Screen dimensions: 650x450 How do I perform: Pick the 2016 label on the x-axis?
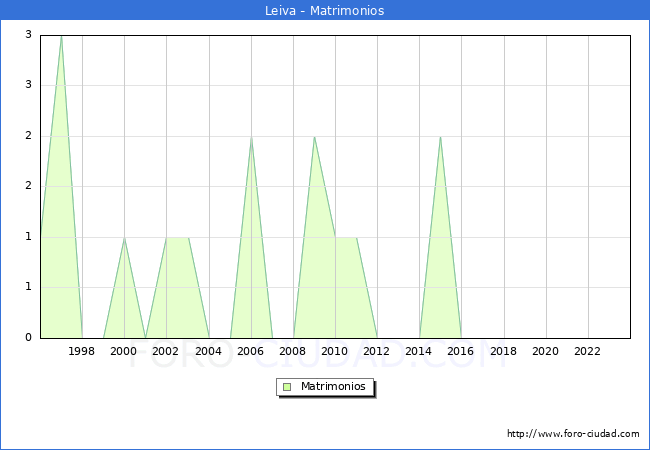462,351
